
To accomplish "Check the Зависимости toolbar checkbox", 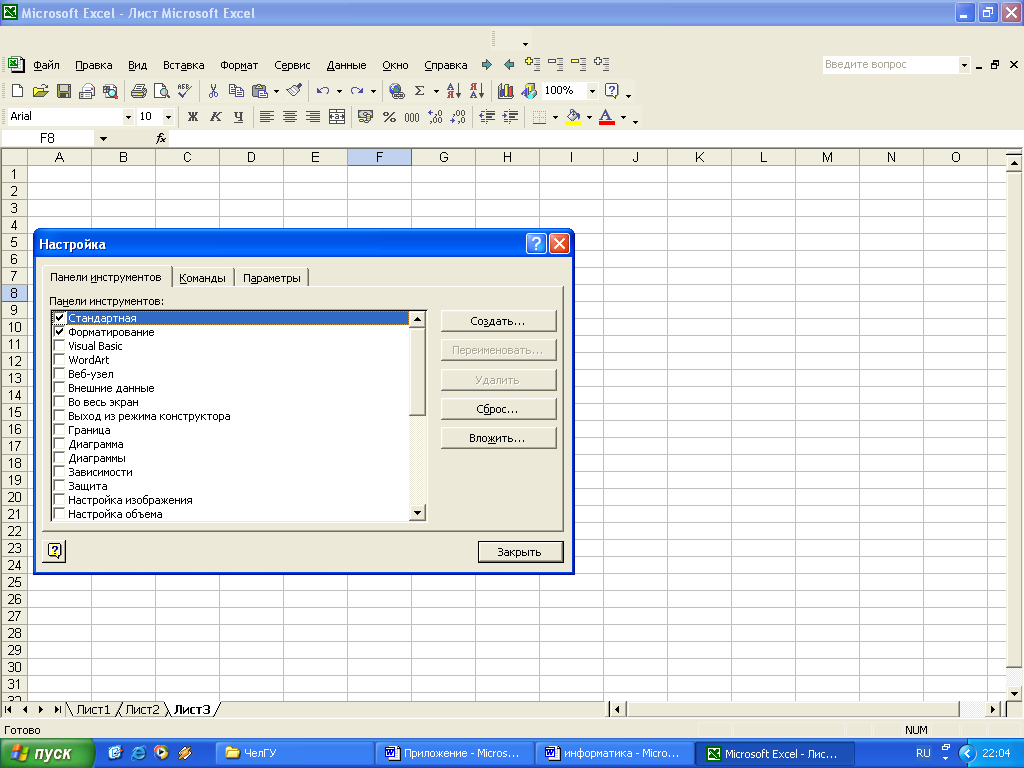I will (59, 472).
